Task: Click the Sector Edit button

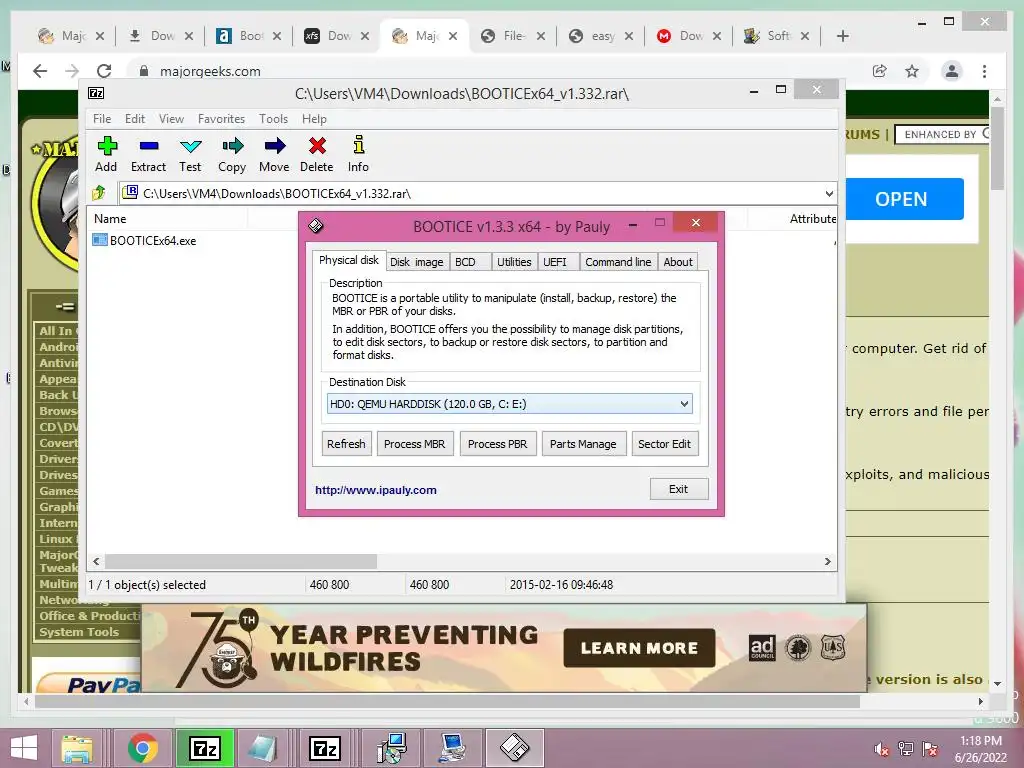Action: click(664, 443)
